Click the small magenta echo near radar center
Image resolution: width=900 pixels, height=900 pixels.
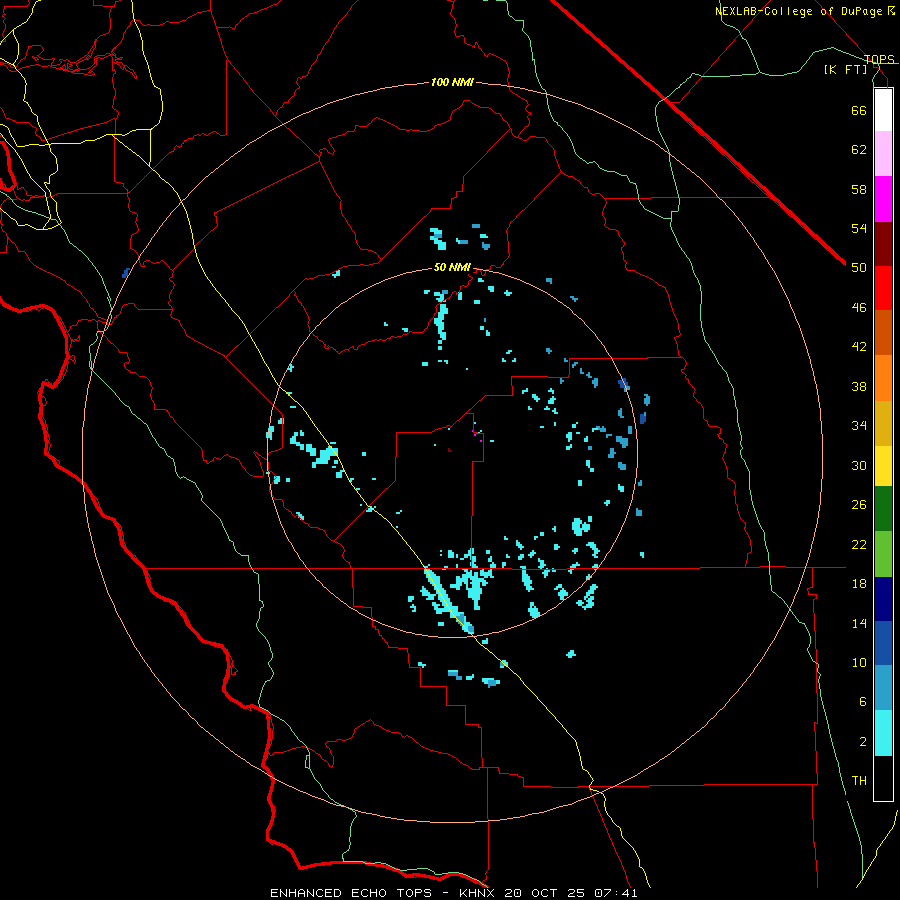tap(476, 435)
